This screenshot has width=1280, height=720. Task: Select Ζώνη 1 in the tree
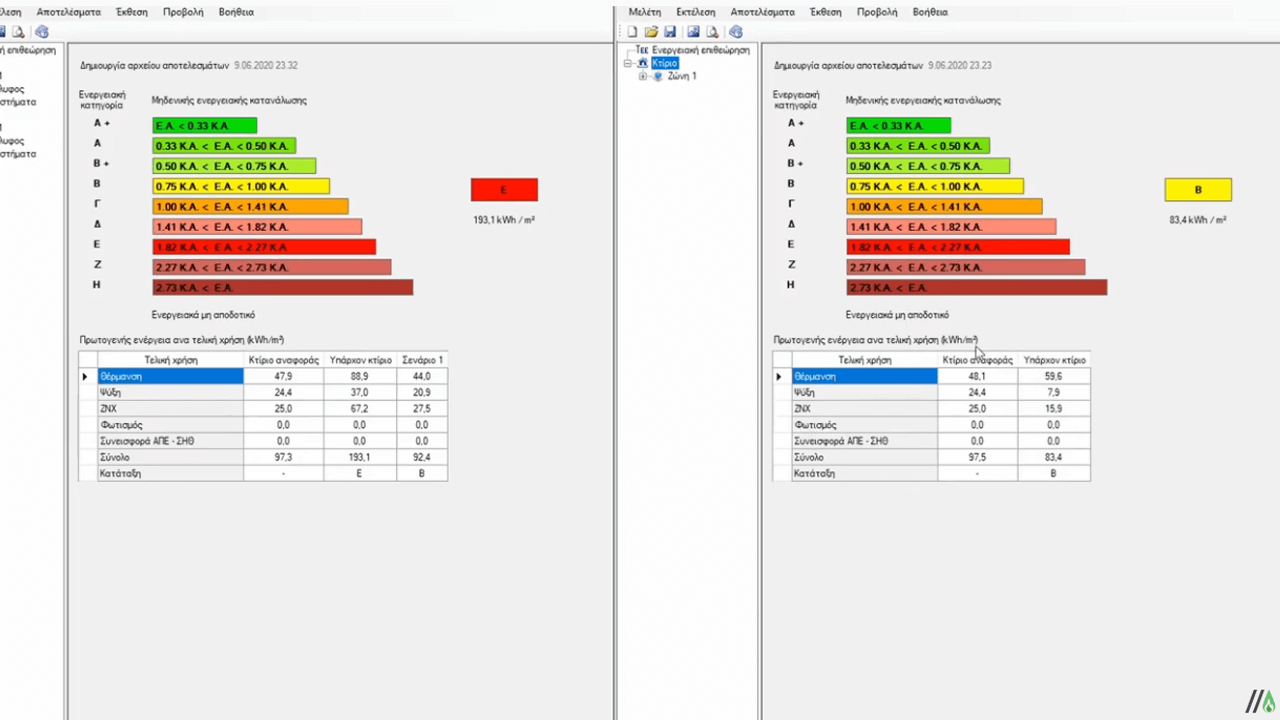tap(682, 76)
